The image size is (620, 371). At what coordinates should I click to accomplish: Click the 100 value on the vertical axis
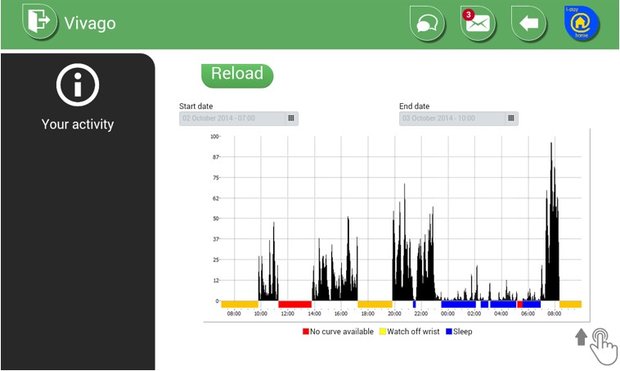pyautogui.click(x=214, y=136)
